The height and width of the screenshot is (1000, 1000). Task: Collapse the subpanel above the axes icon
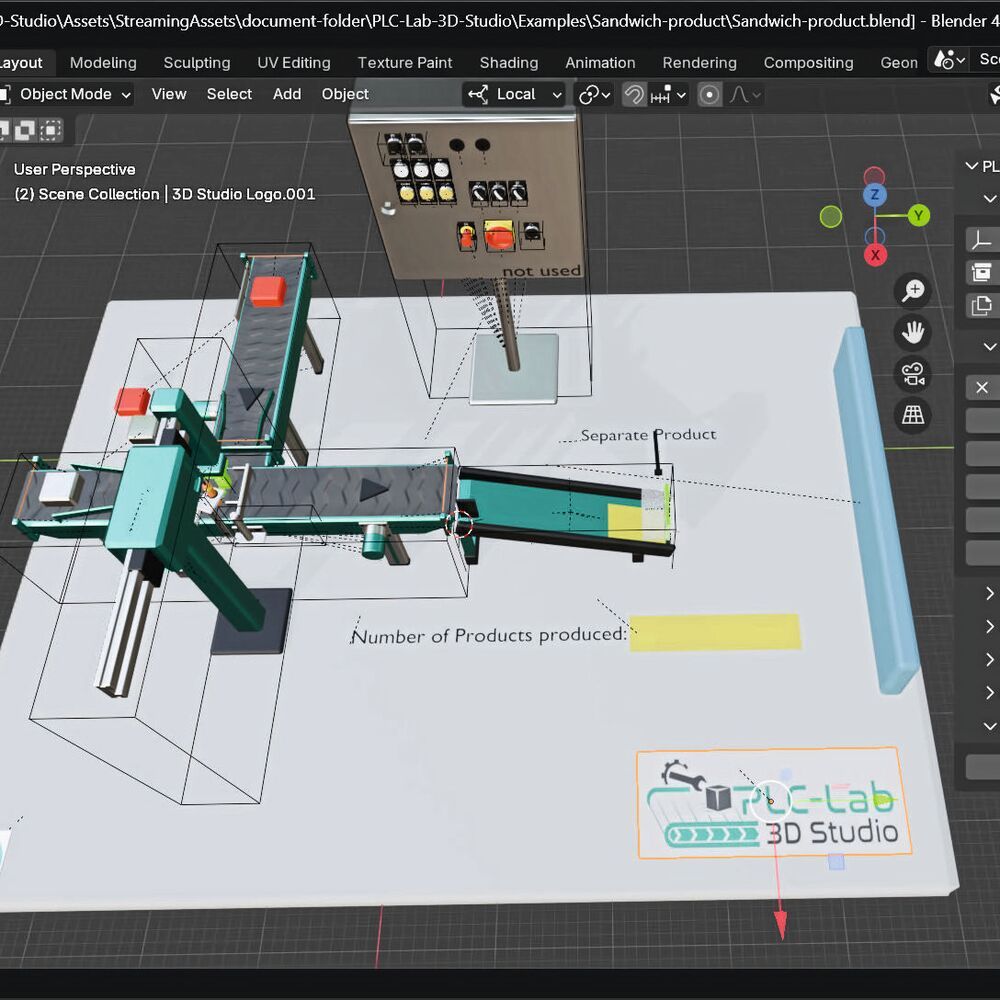pos(989,198)
